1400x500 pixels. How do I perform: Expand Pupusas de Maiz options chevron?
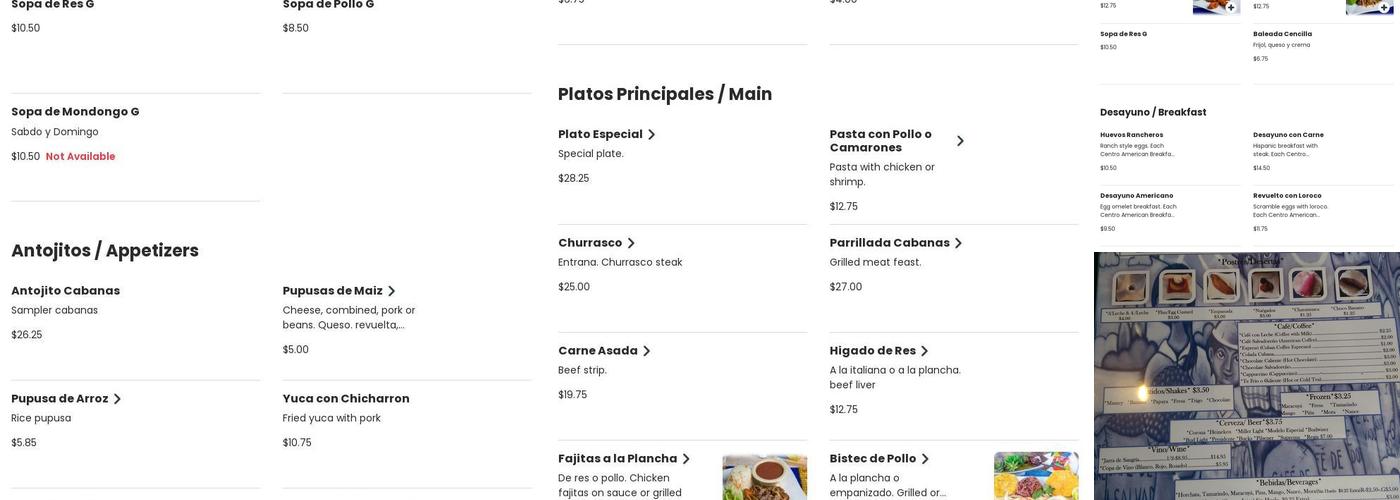(392, 291)
